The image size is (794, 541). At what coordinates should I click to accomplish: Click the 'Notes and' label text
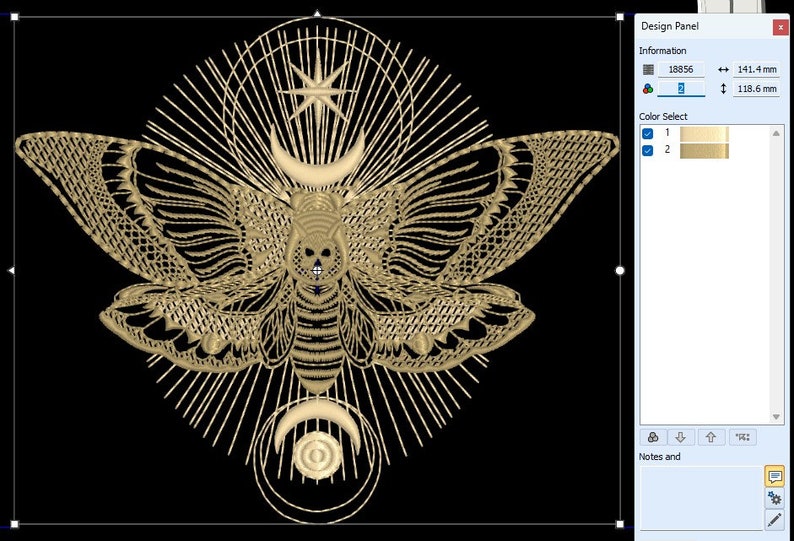click(x=659, y=456)
